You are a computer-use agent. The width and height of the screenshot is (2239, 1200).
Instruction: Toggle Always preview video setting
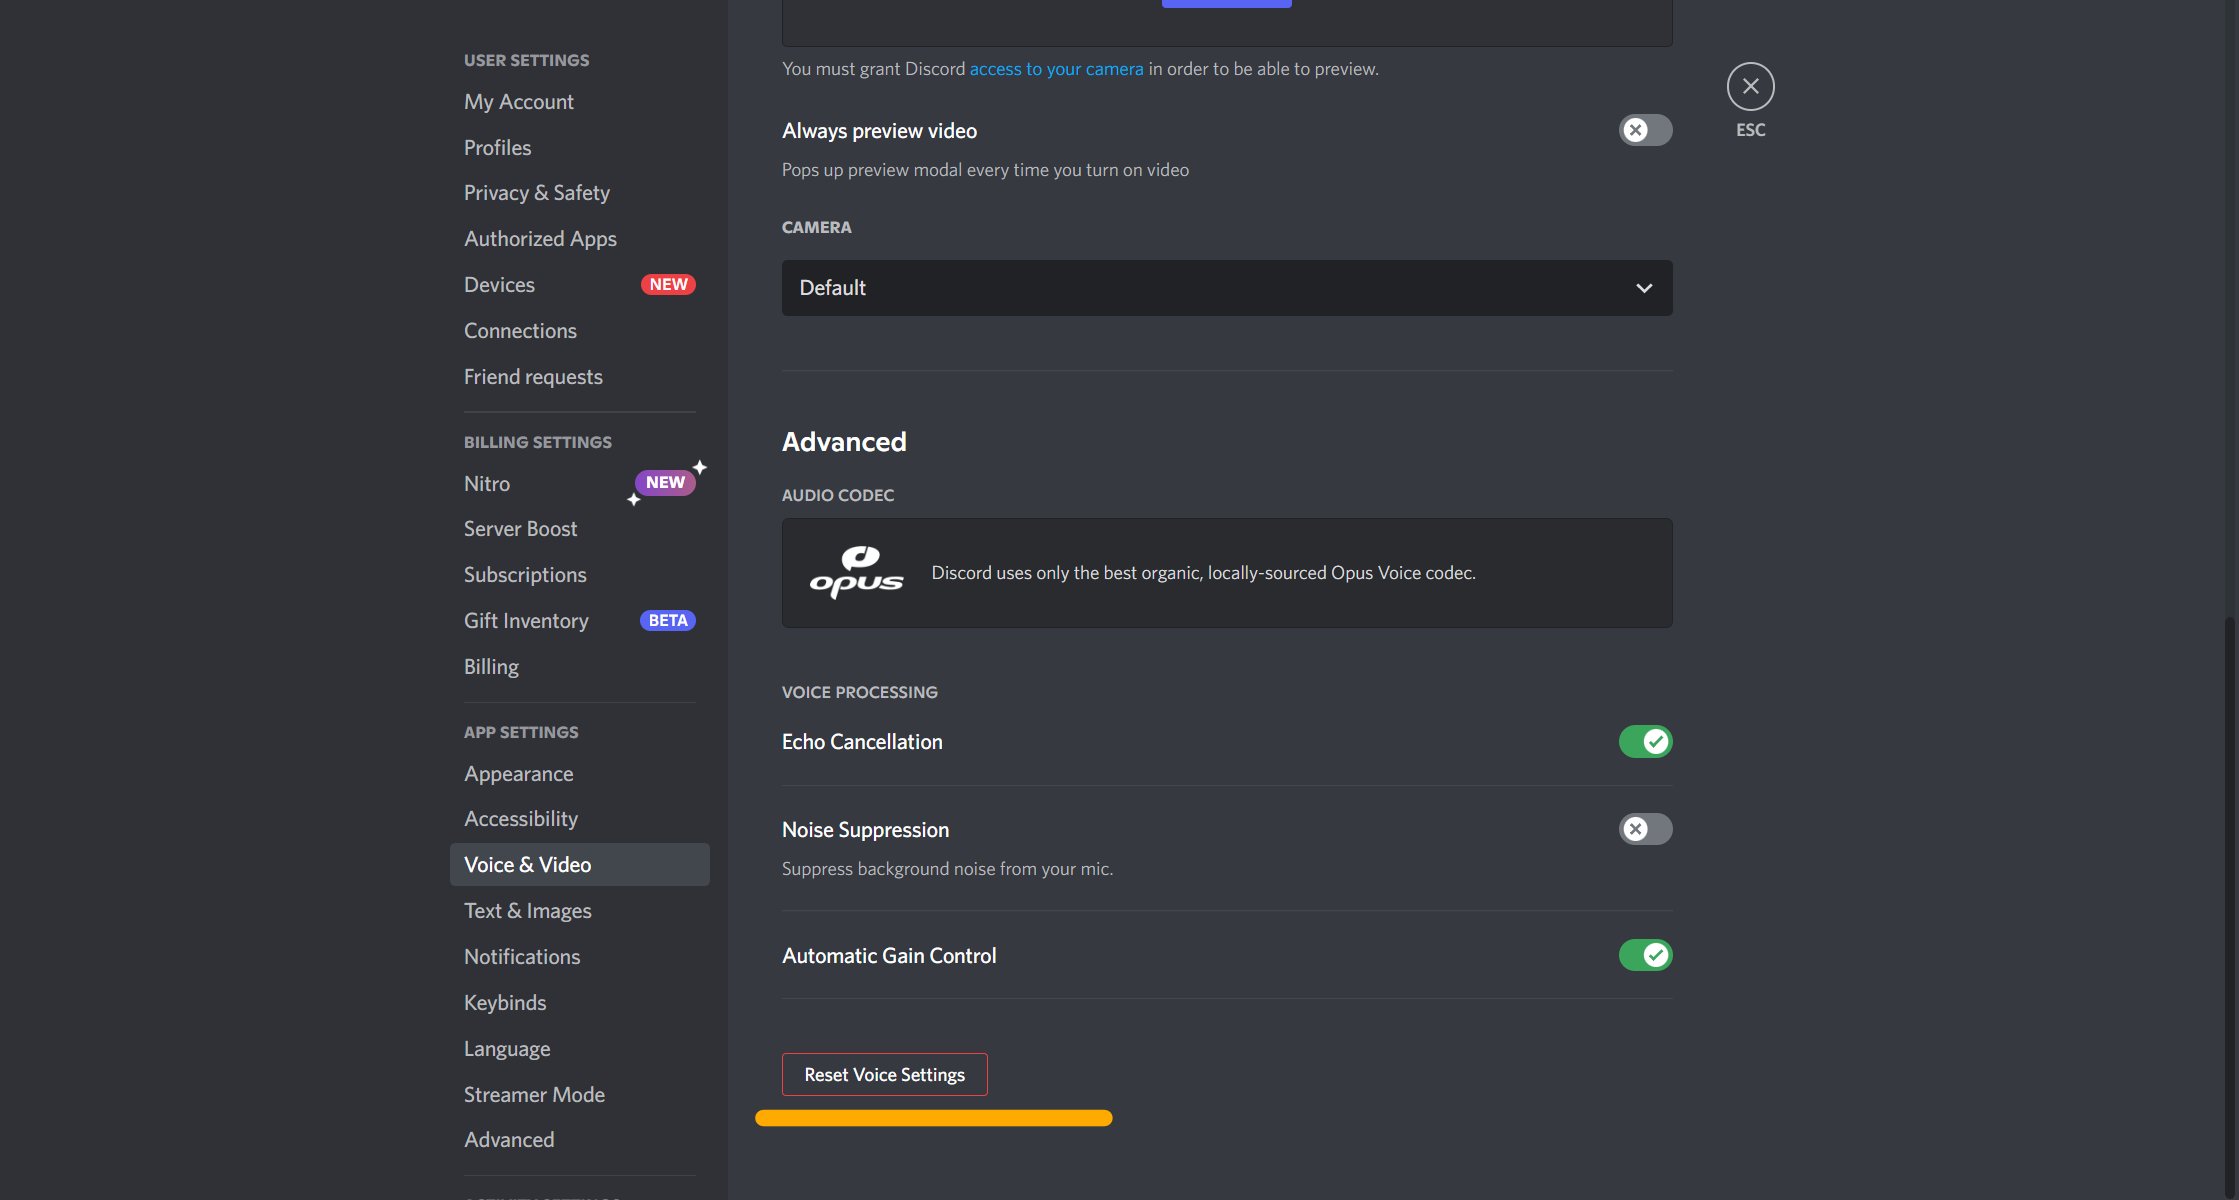coord(1644,130)
